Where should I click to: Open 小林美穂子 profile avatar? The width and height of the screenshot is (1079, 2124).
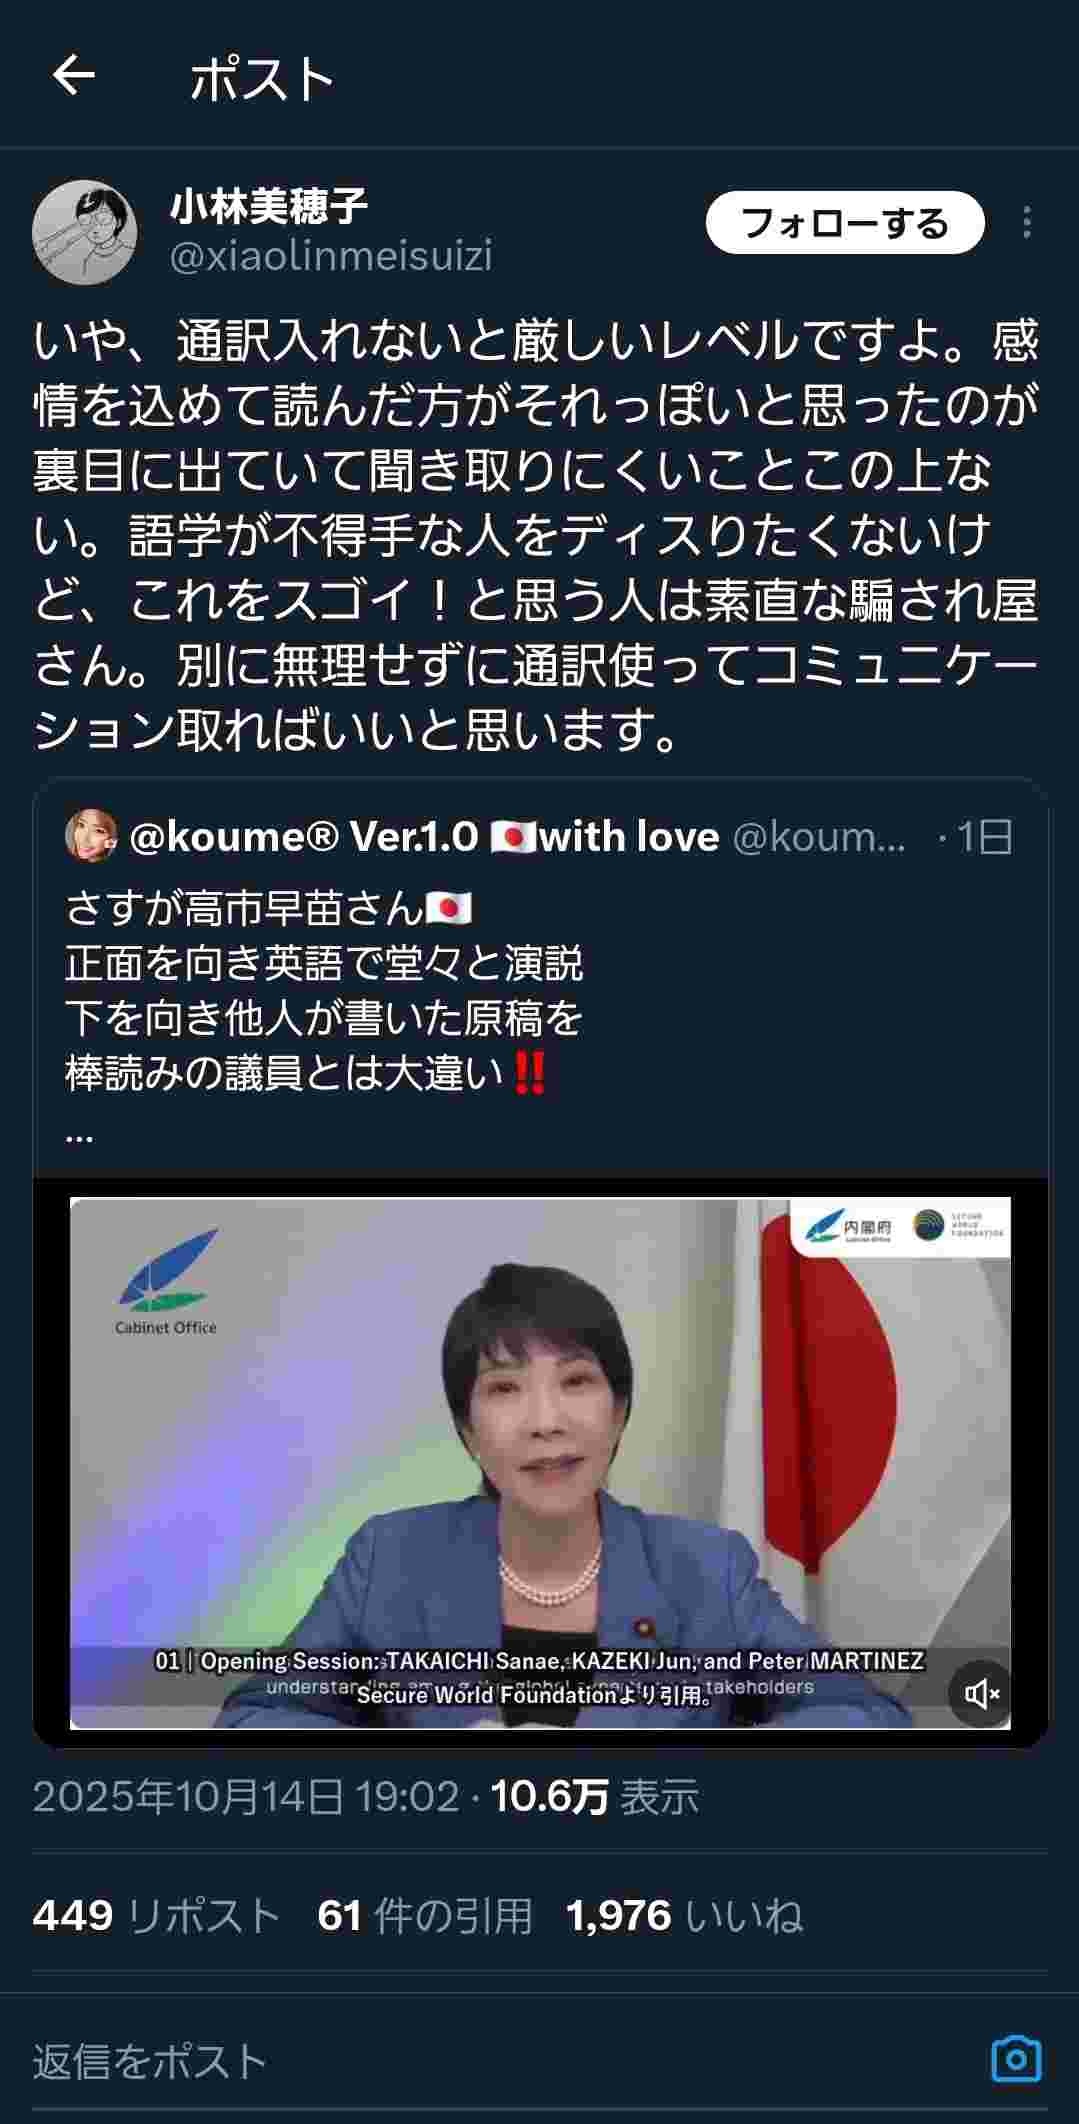pos(85,232)
